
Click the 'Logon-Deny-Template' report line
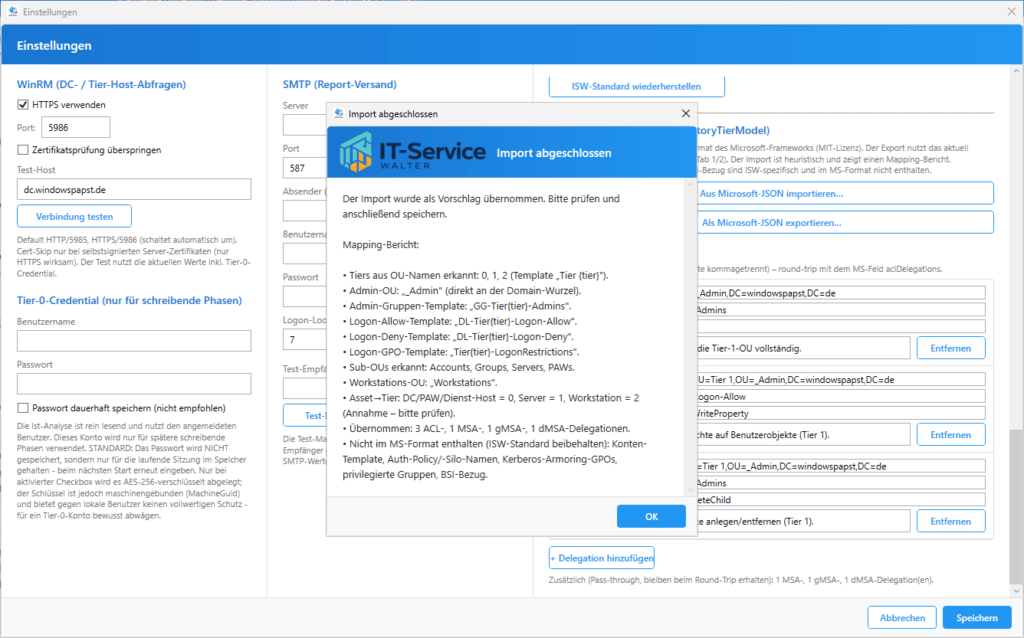(458, 336)
